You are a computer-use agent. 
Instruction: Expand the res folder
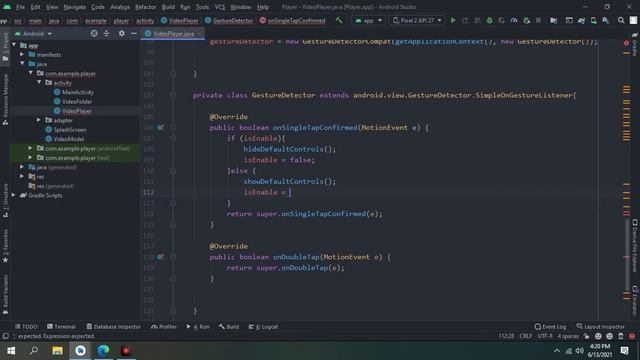22,176
